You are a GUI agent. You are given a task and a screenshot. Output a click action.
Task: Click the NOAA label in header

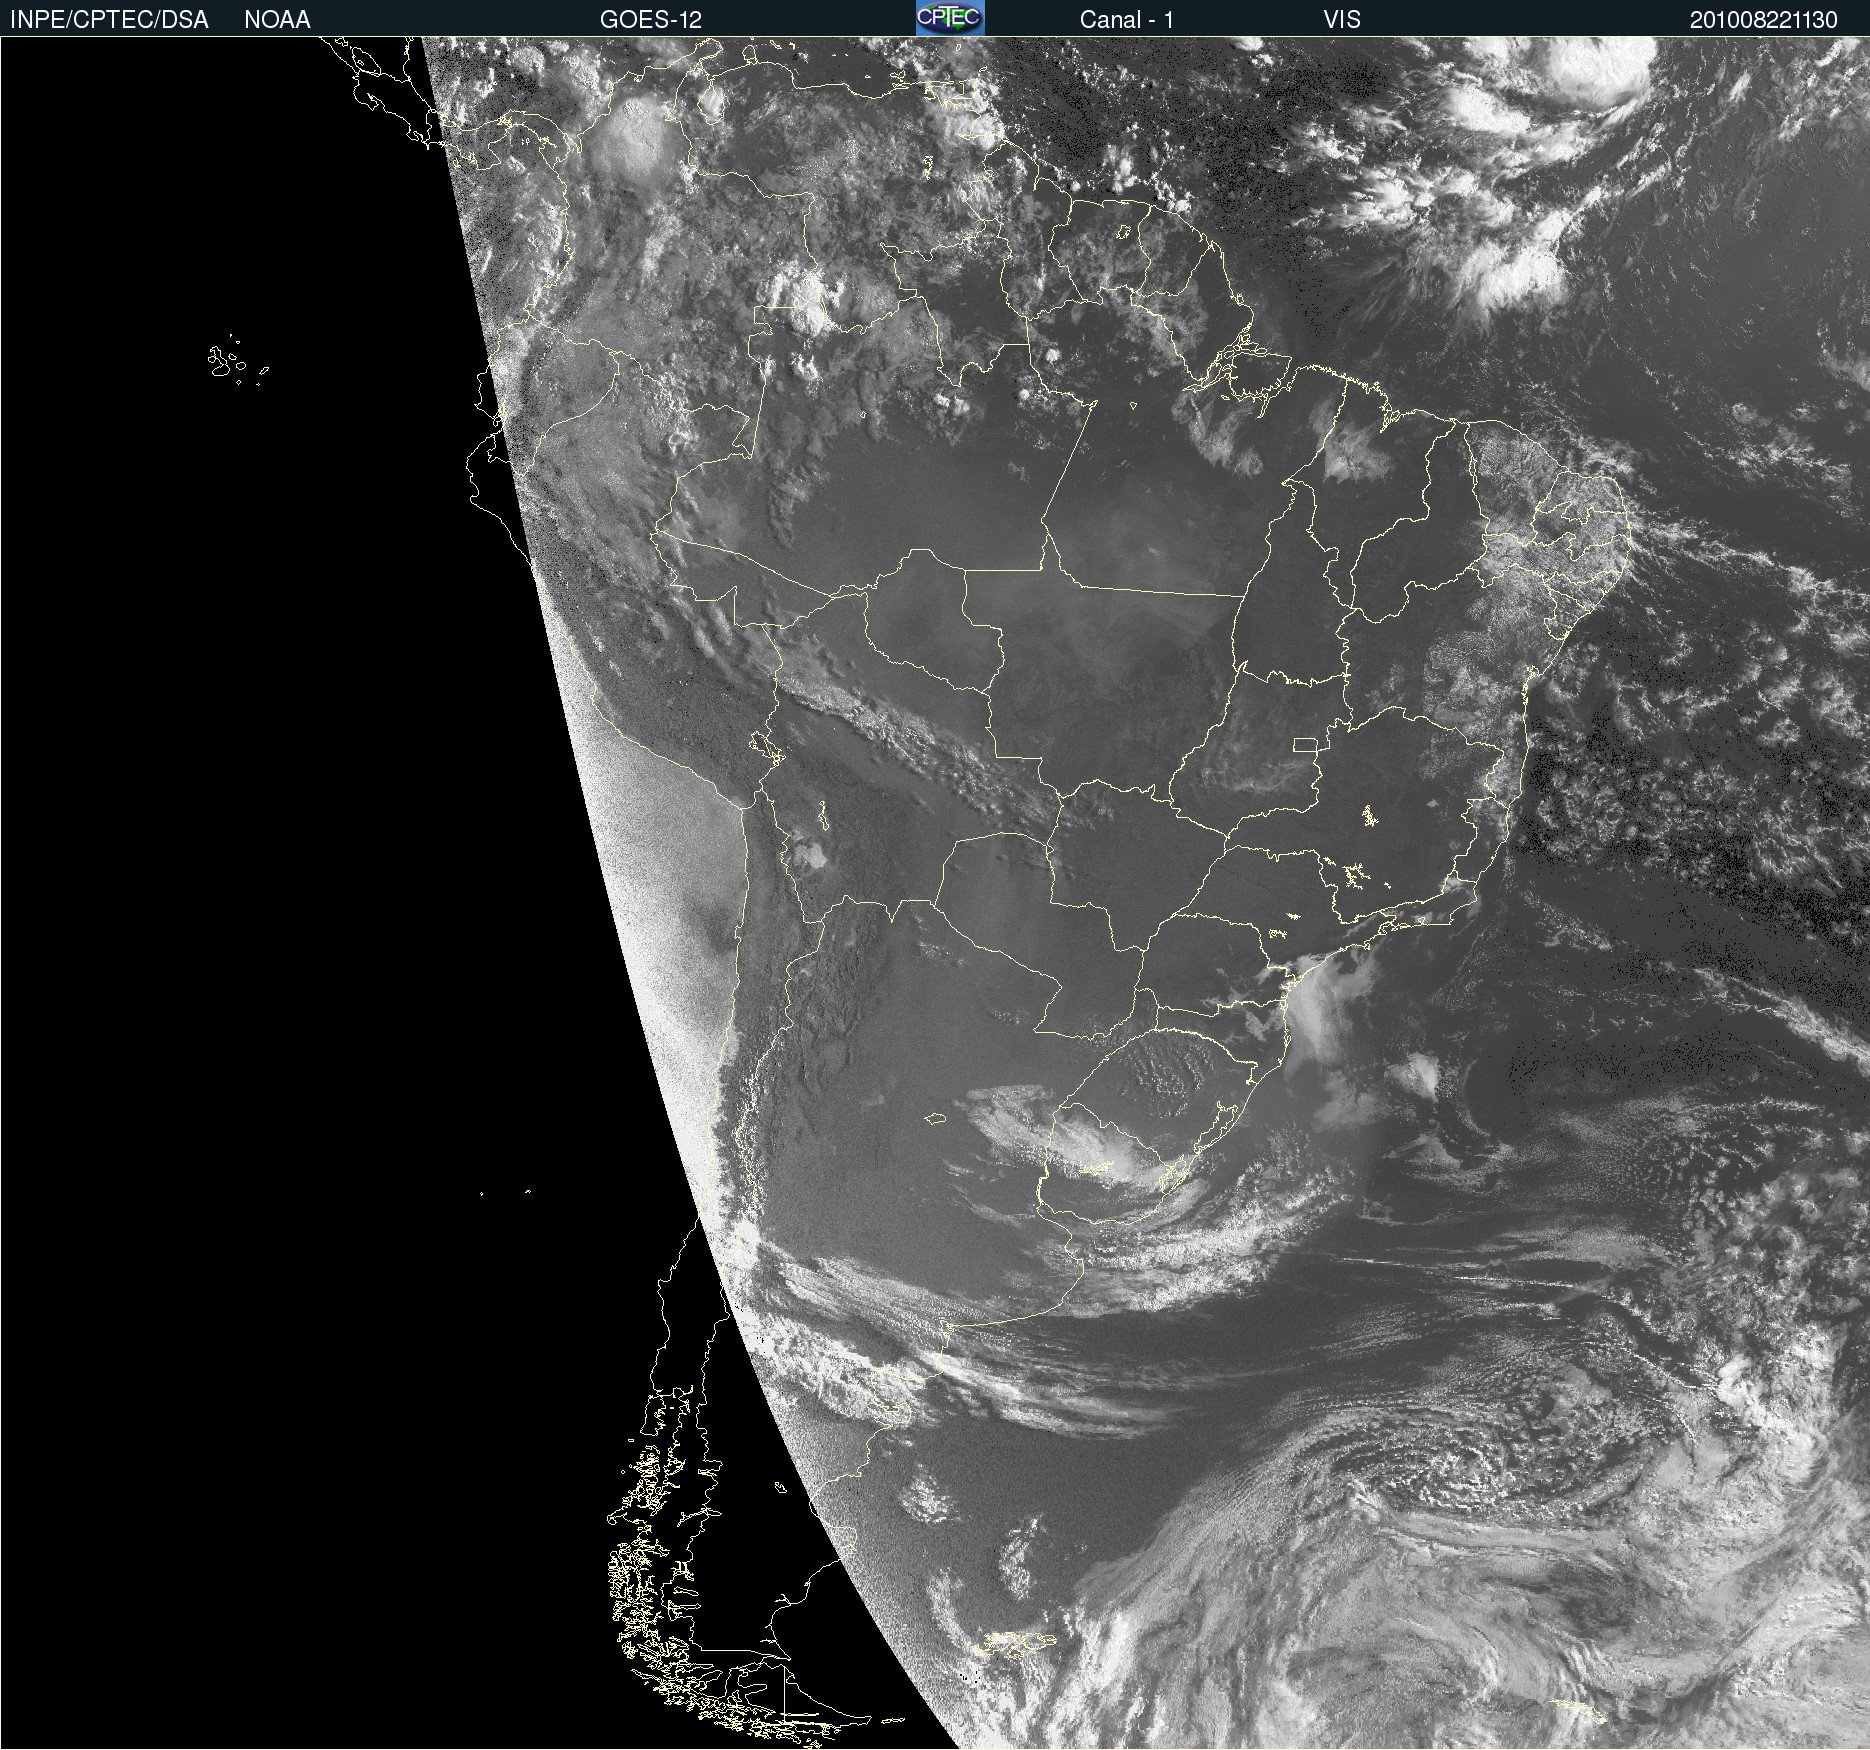(277, 20)
